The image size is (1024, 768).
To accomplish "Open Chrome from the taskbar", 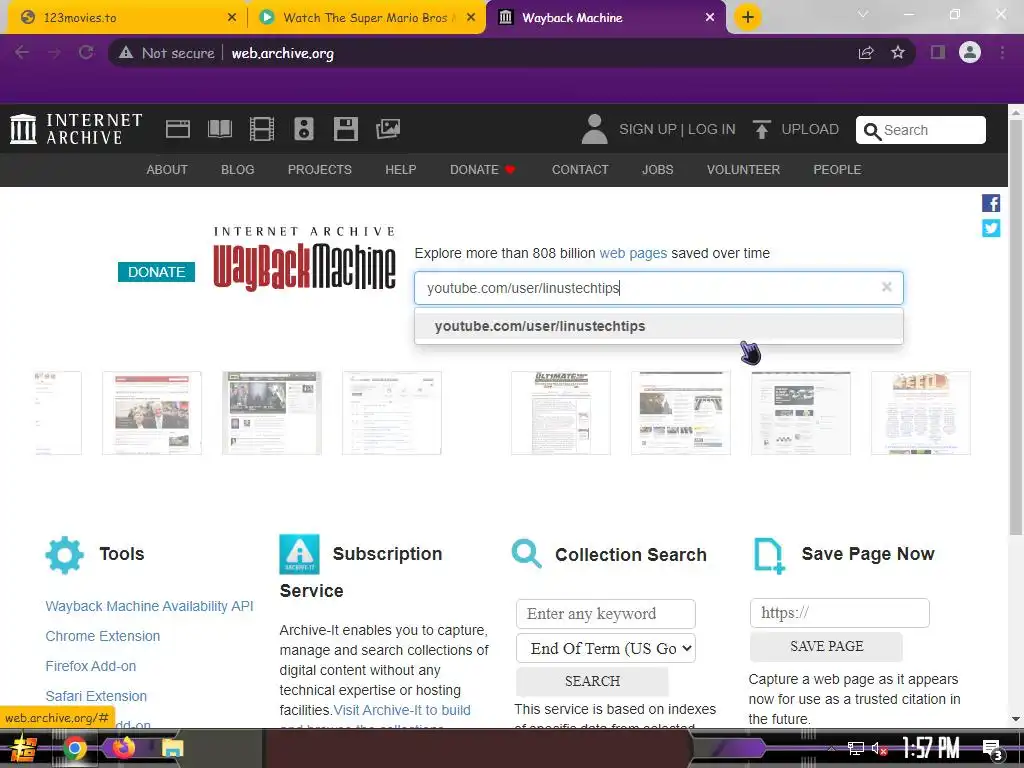I will click(x=74, y=748).
